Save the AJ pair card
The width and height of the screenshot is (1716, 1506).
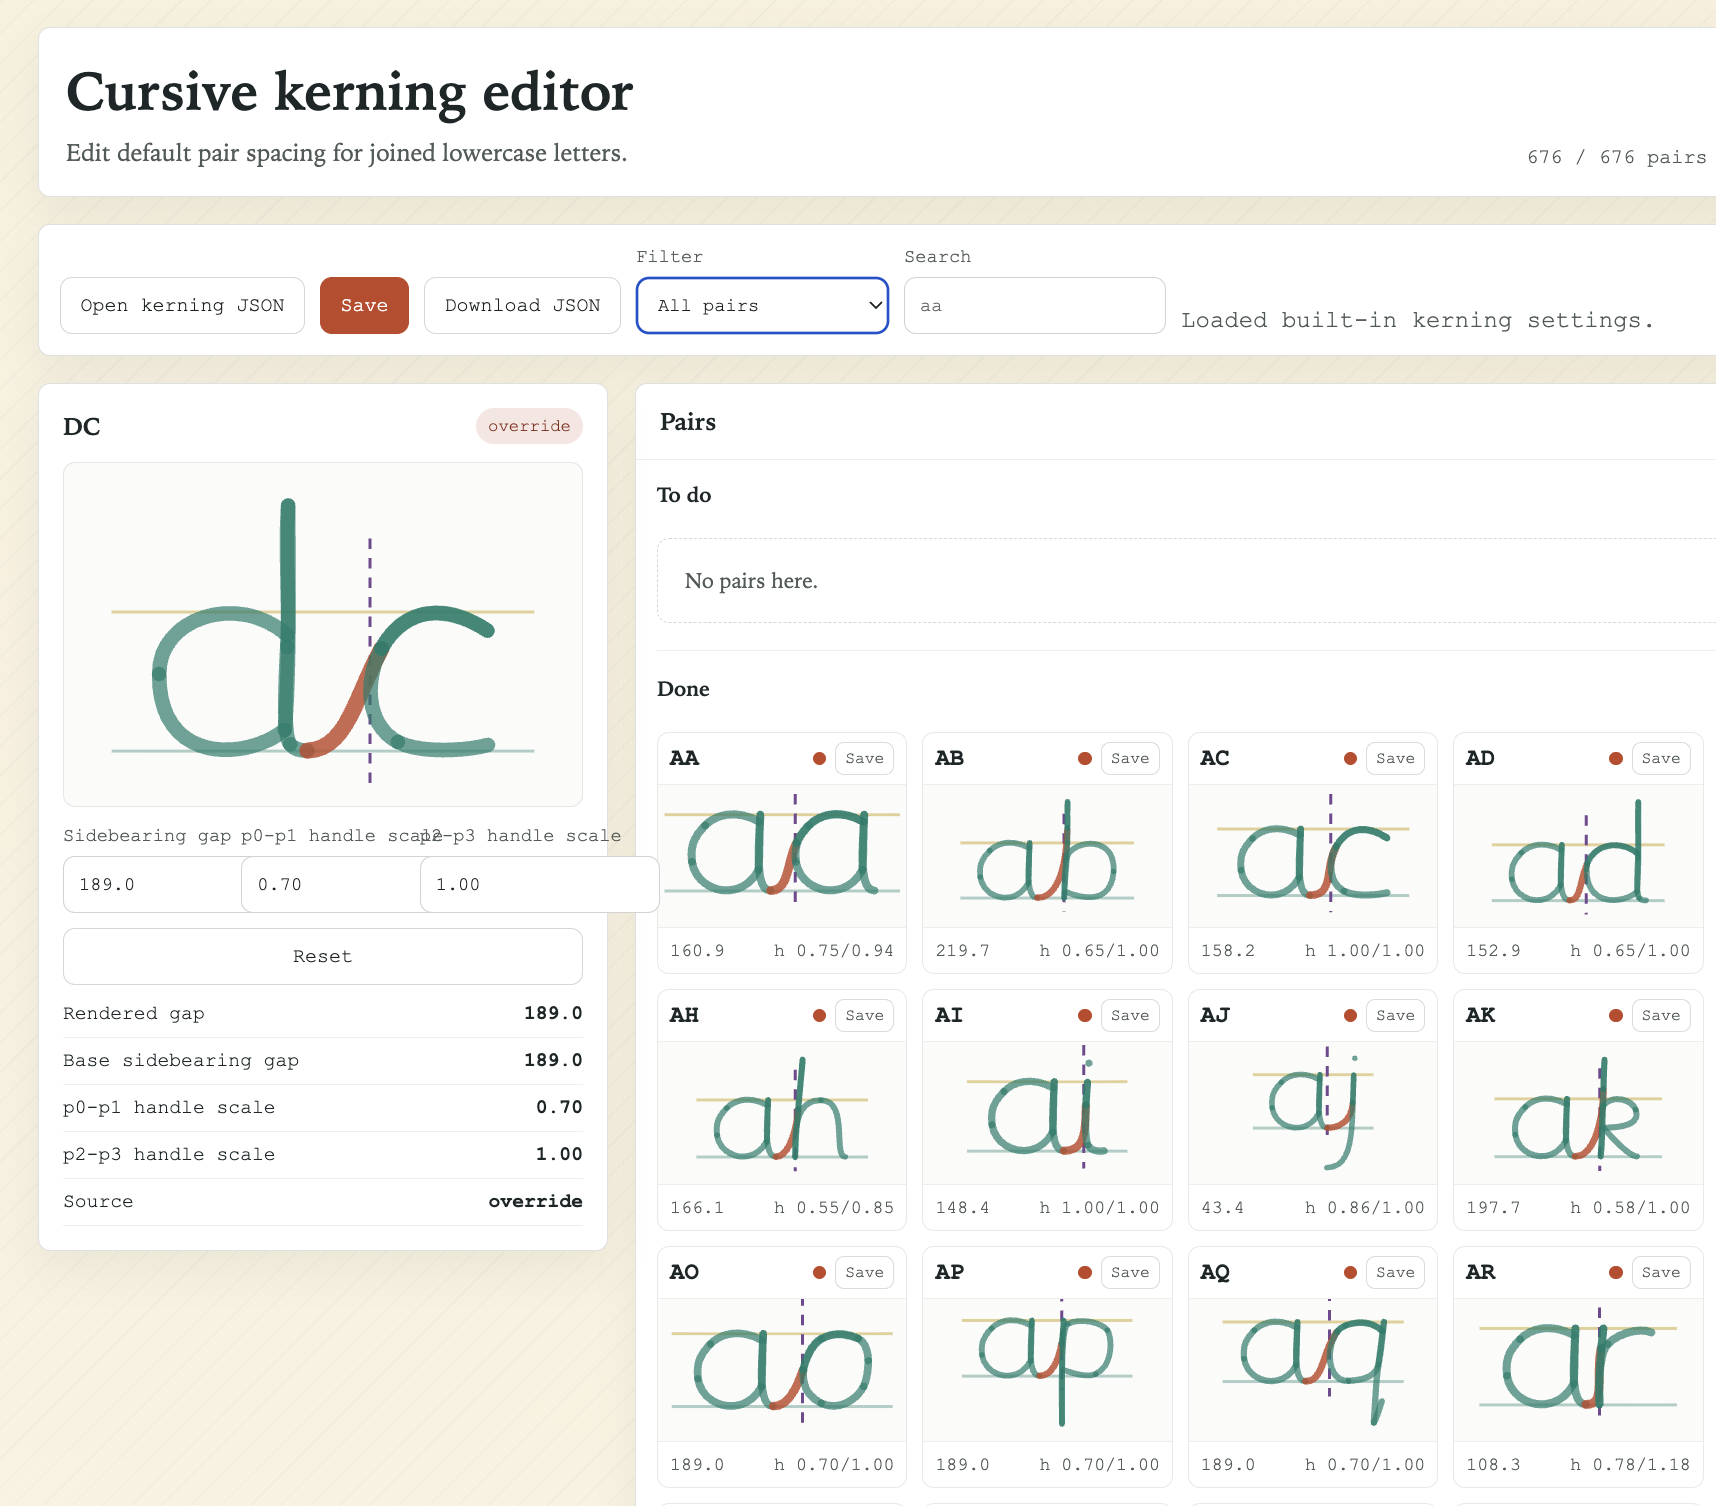(x=1395, y=1016)
